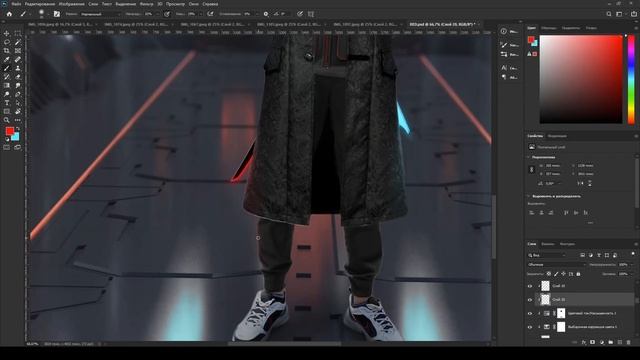Image resolution: width=640 pixels, height=360 pixels.
Task: Select the Brush tool in toolbar
Action: coord(7,68)
